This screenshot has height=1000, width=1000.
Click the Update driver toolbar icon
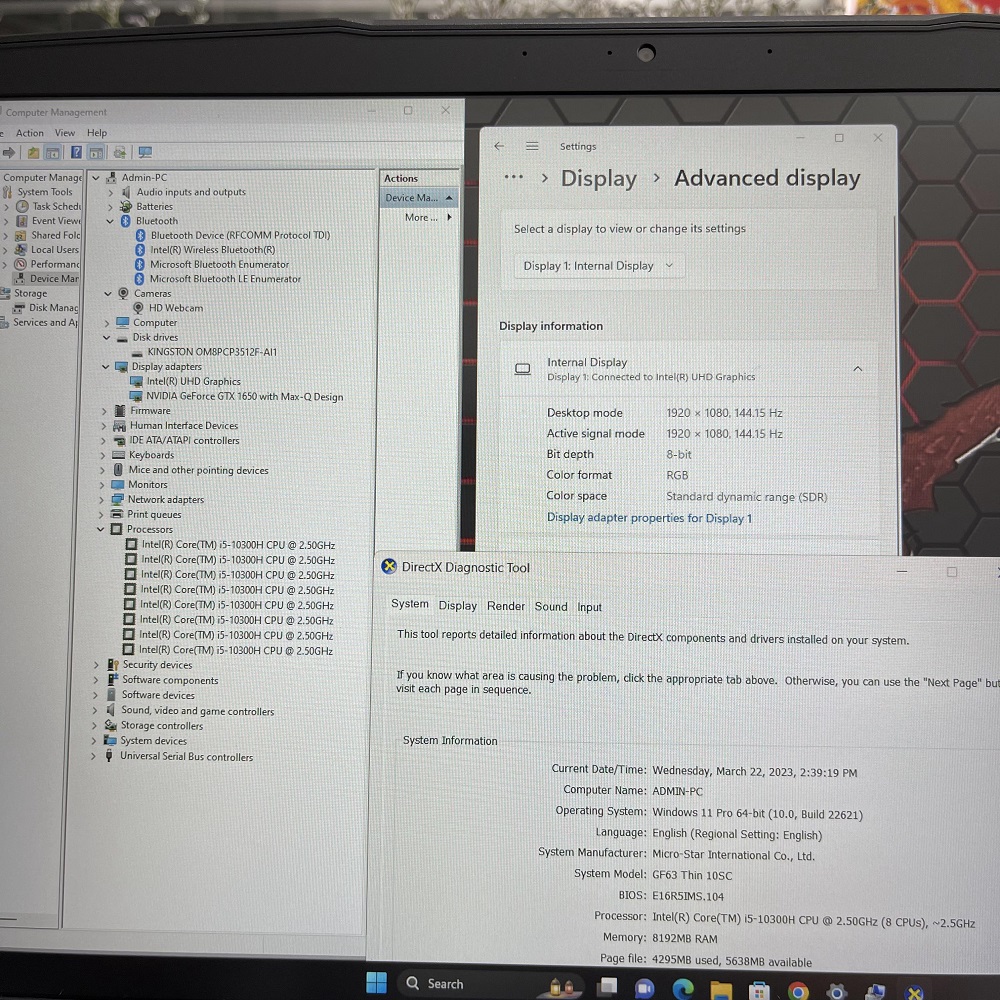[x=119, y=152]
